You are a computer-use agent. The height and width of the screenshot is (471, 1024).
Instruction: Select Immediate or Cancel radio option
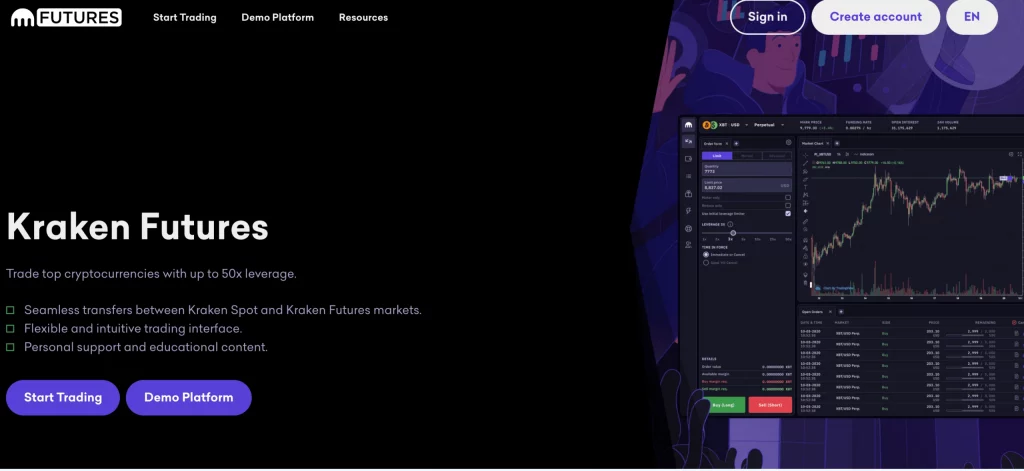706,254
